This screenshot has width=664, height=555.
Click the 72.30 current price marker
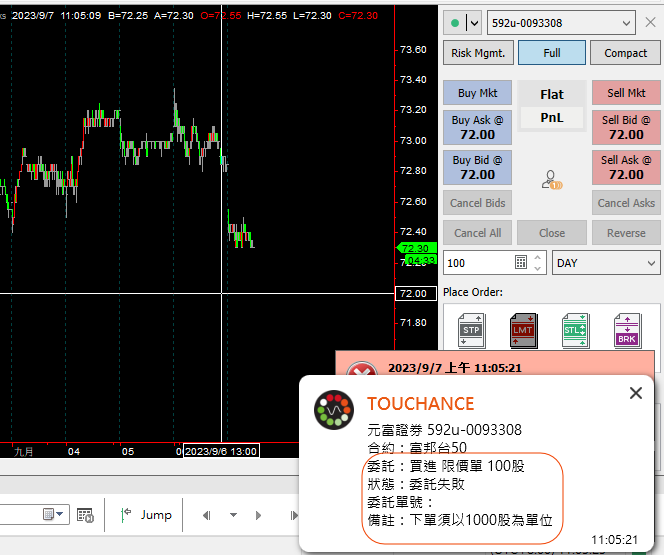coord(415,248)
